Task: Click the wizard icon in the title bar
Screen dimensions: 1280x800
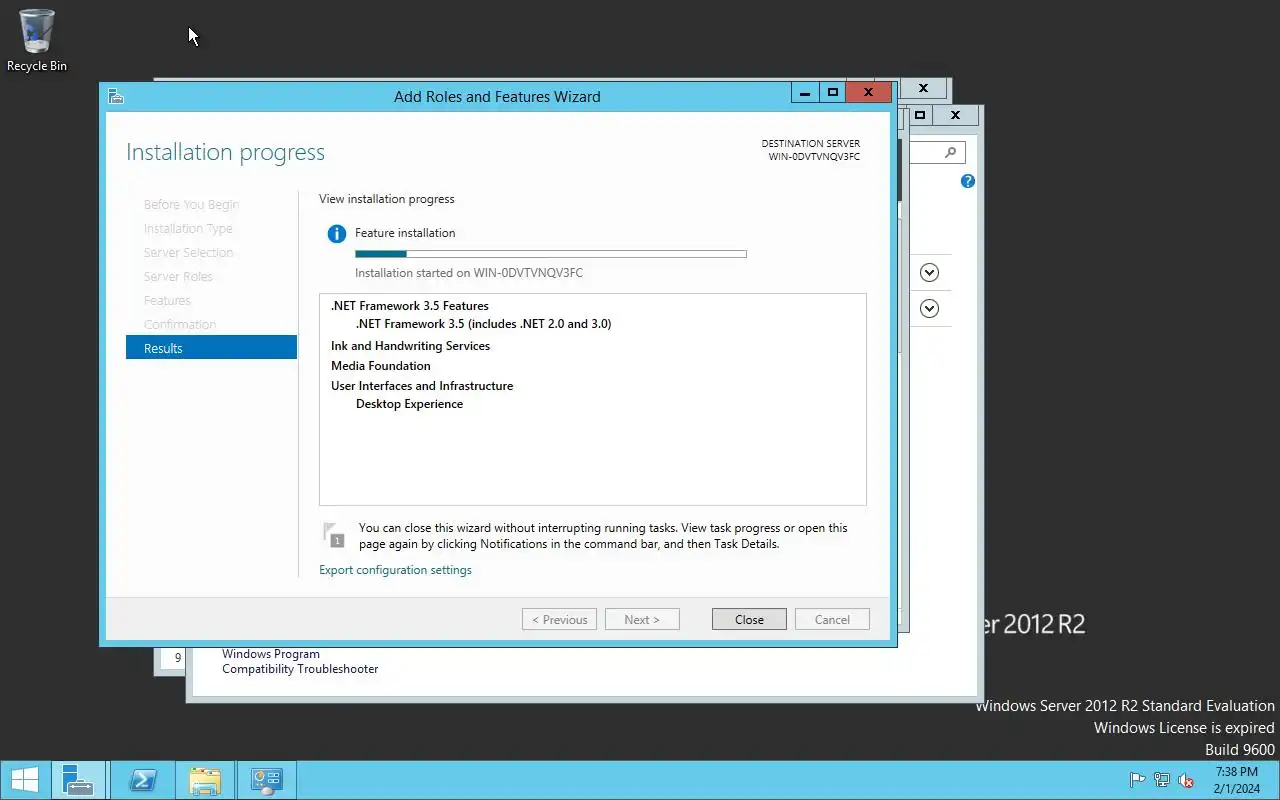Action: (x=116, y=97)
